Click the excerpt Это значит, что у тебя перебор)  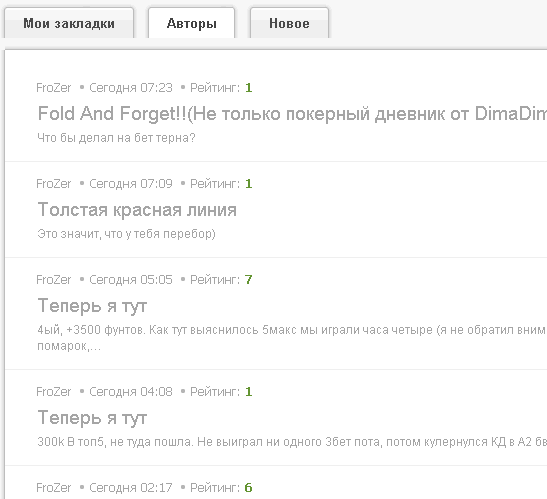coord(126,234)
